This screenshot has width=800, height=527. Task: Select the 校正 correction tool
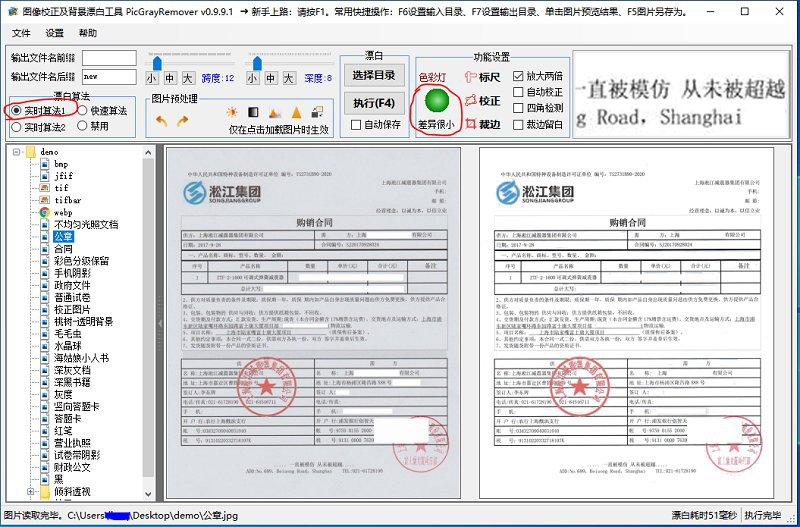pyautogui.click(x=483, y=101)
